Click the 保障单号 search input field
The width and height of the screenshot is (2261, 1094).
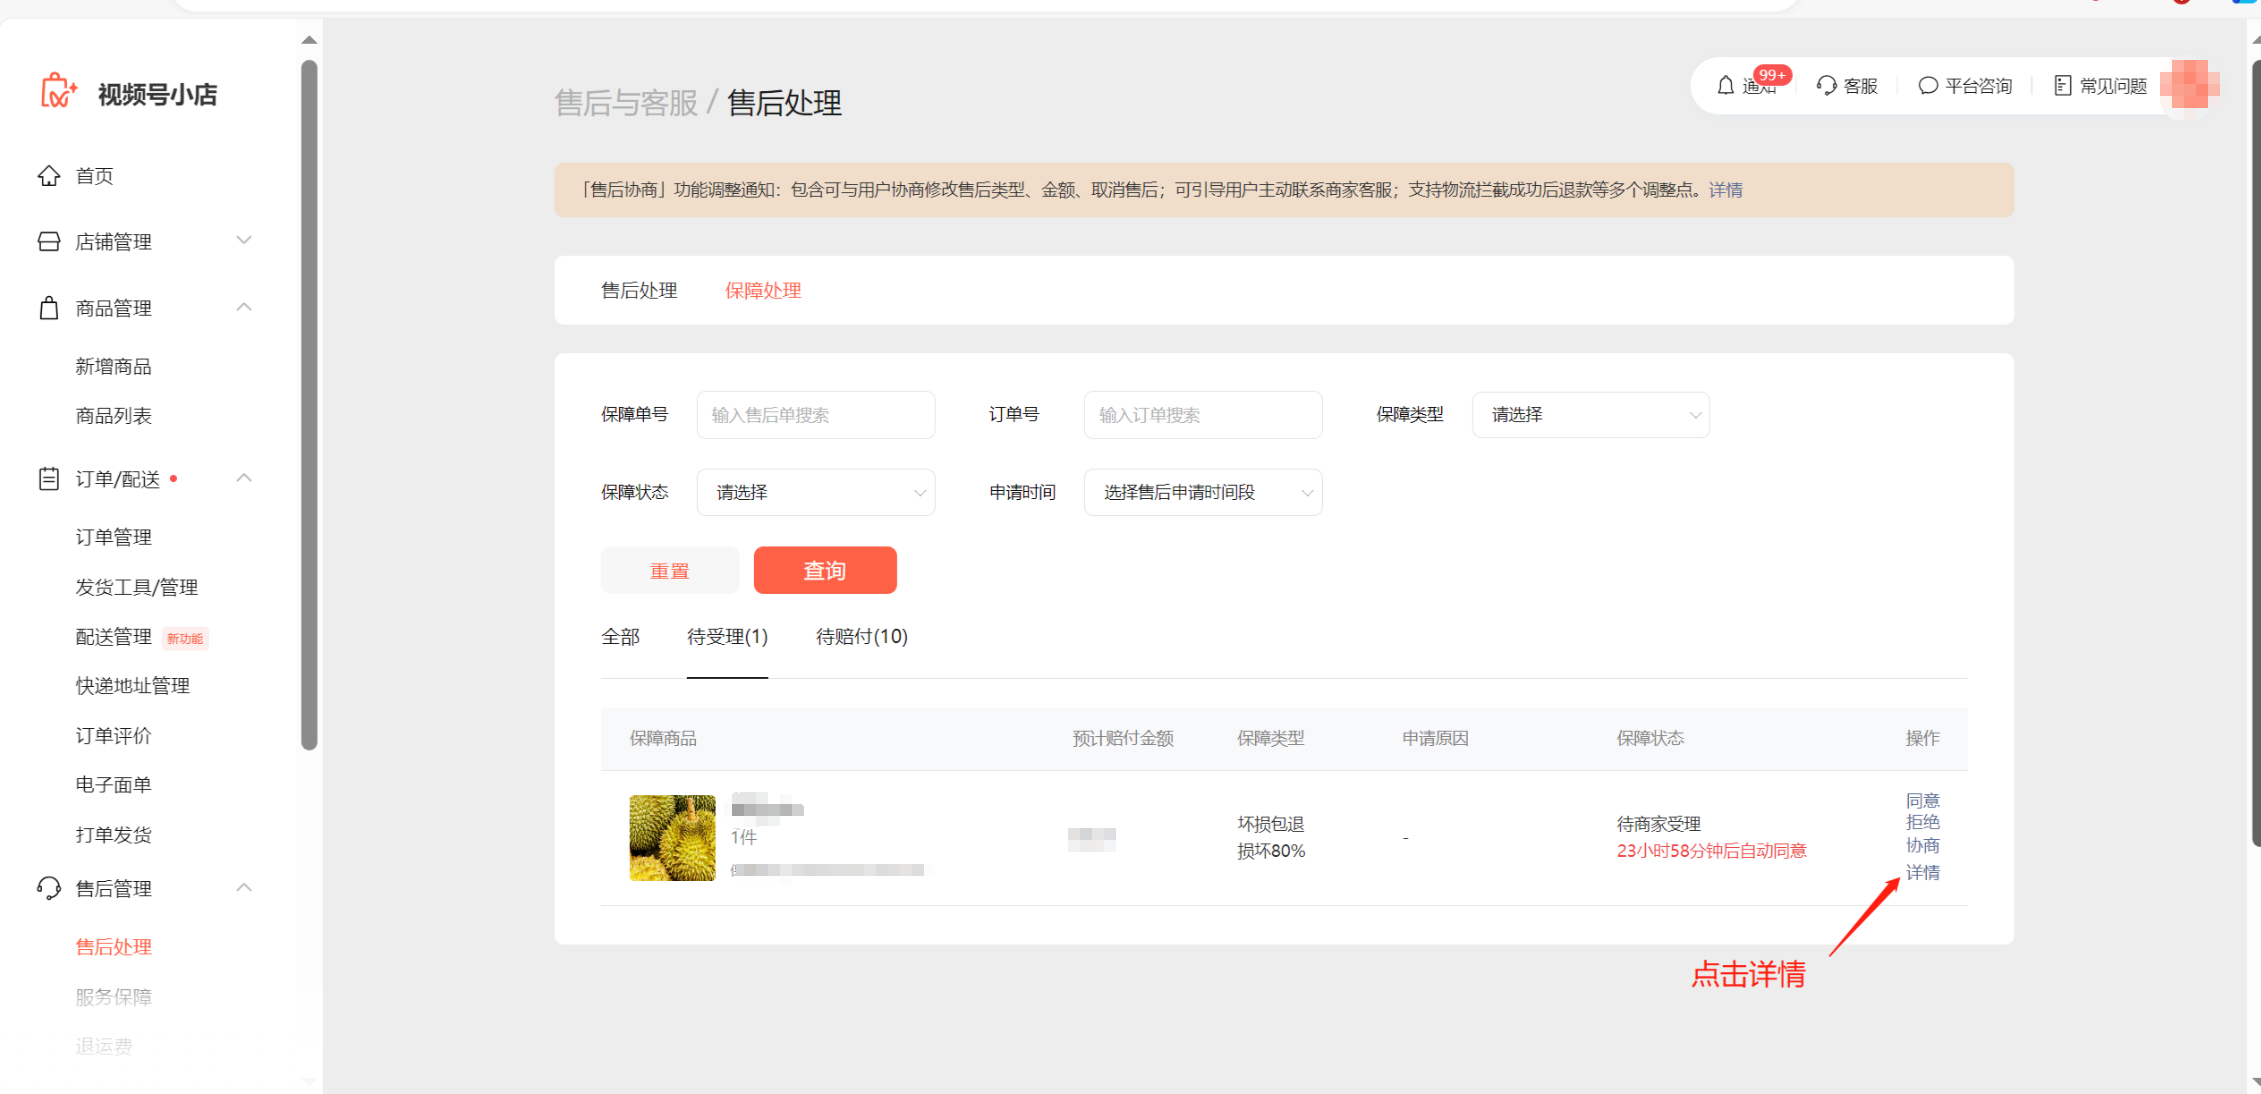click(815, 415)
